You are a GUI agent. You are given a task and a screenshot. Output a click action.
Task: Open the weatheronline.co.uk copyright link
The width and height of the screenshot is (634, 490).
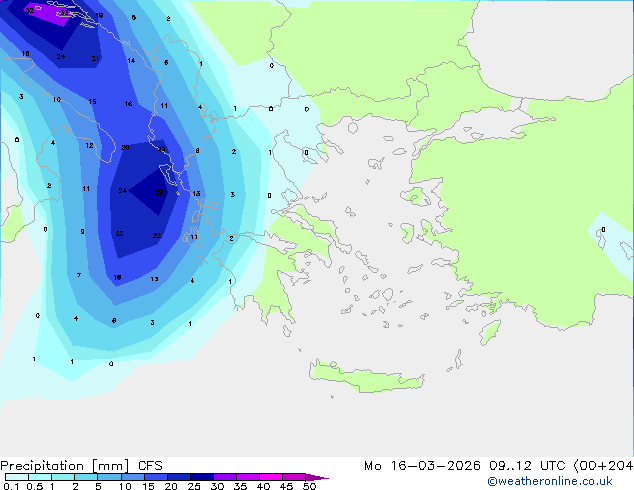pyautogui.click(x=550, y=481)
